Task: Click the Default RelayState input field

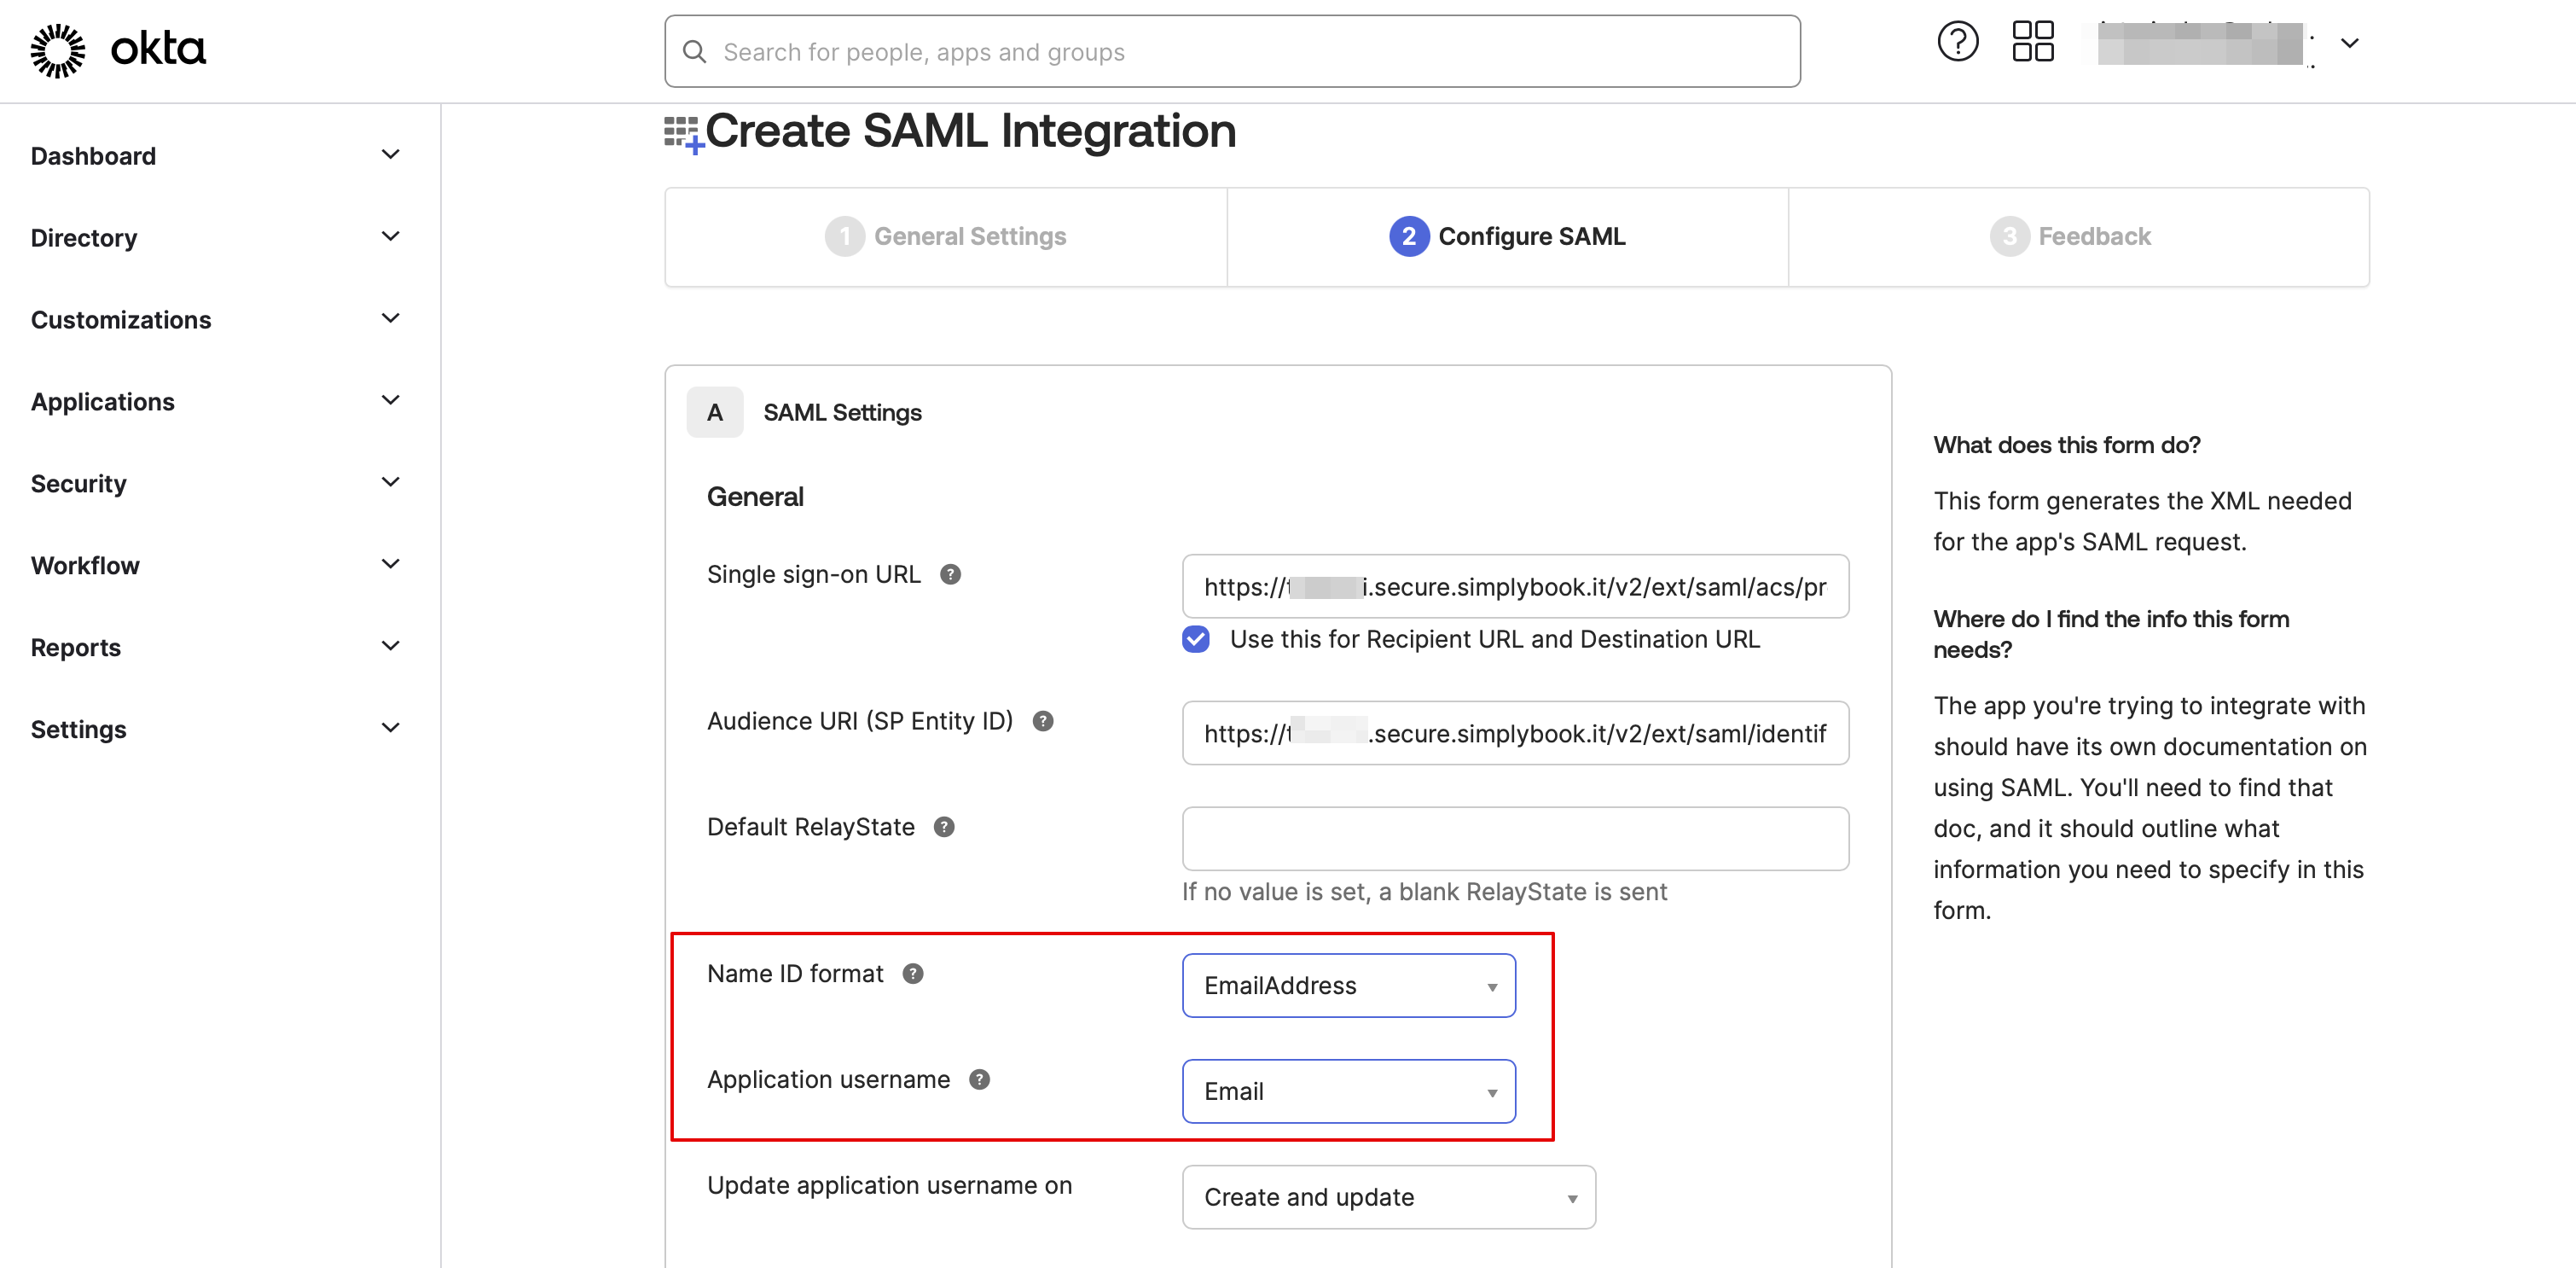Action: 1514,839
